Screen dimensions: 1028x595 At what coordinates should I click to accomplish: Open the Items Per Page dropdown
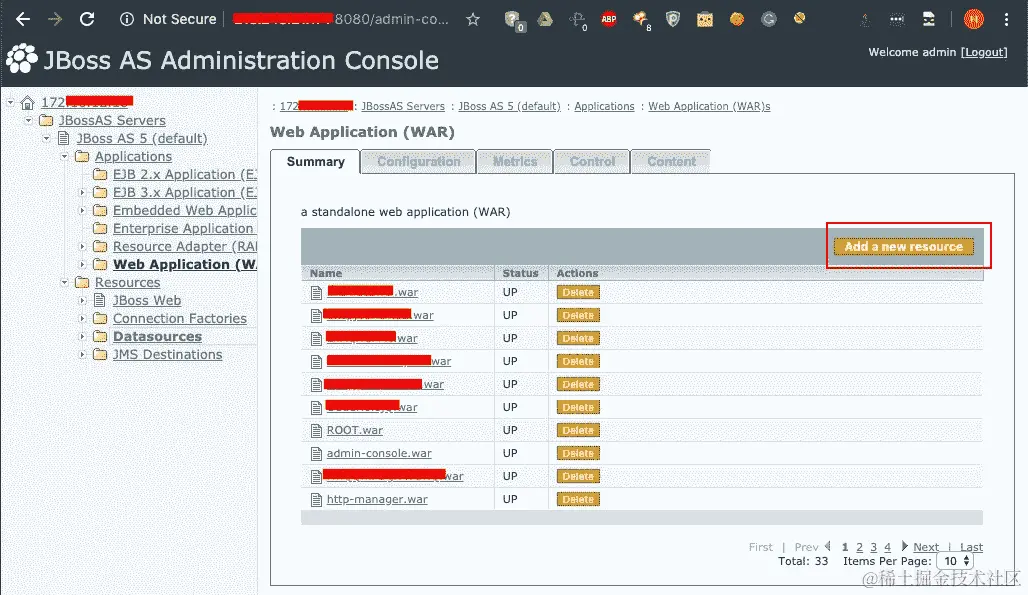(x=955, y=561)
